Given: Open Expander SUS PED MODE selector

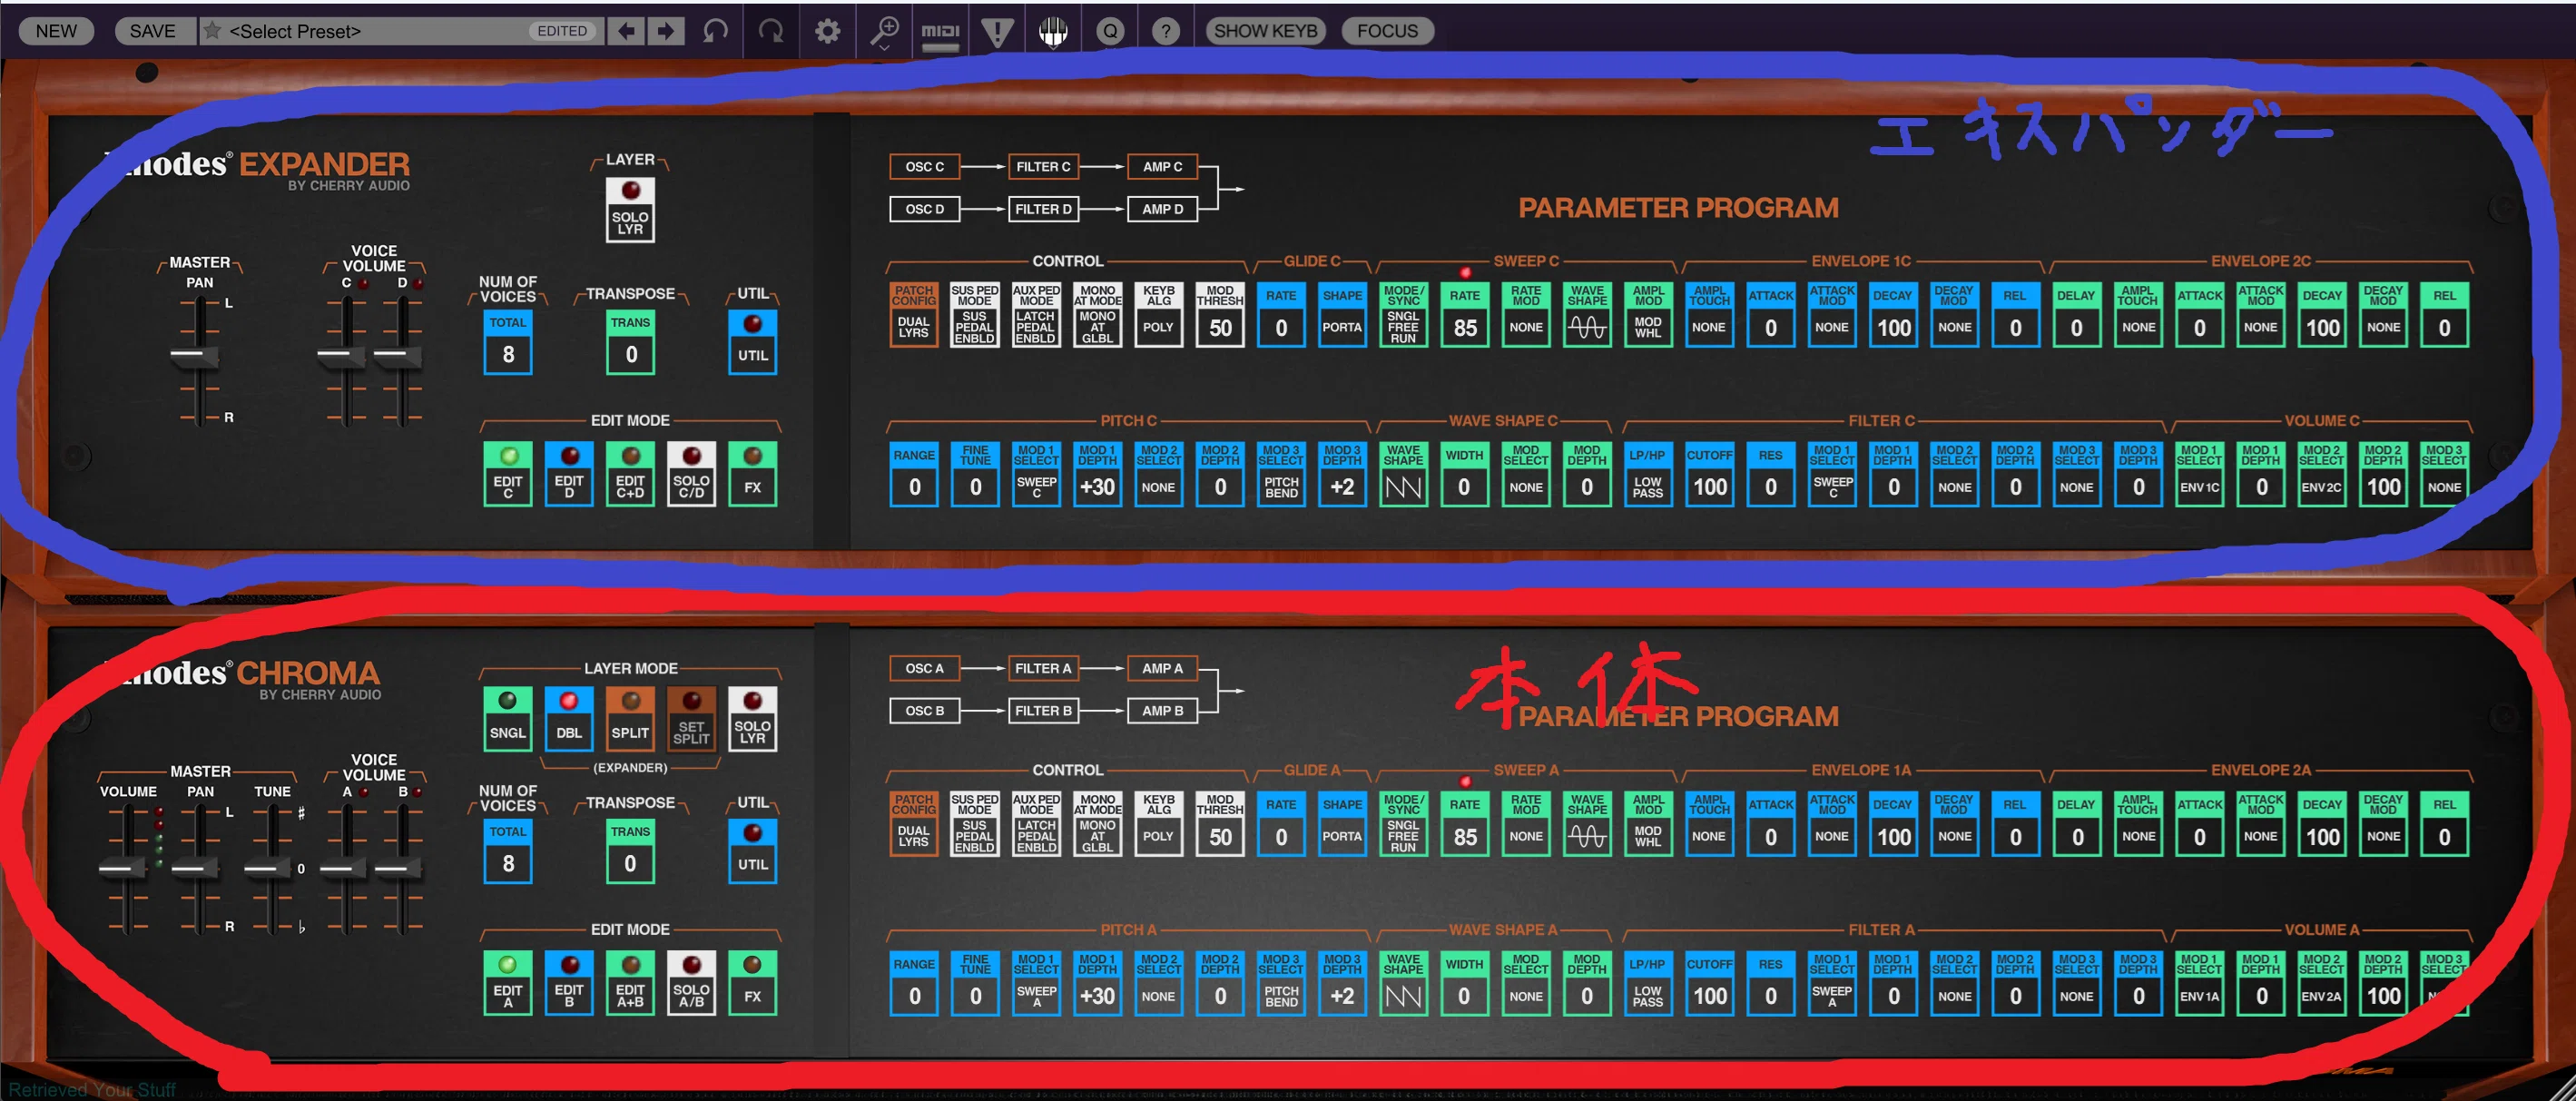Looking at the screenshot, I should [975, 316].
